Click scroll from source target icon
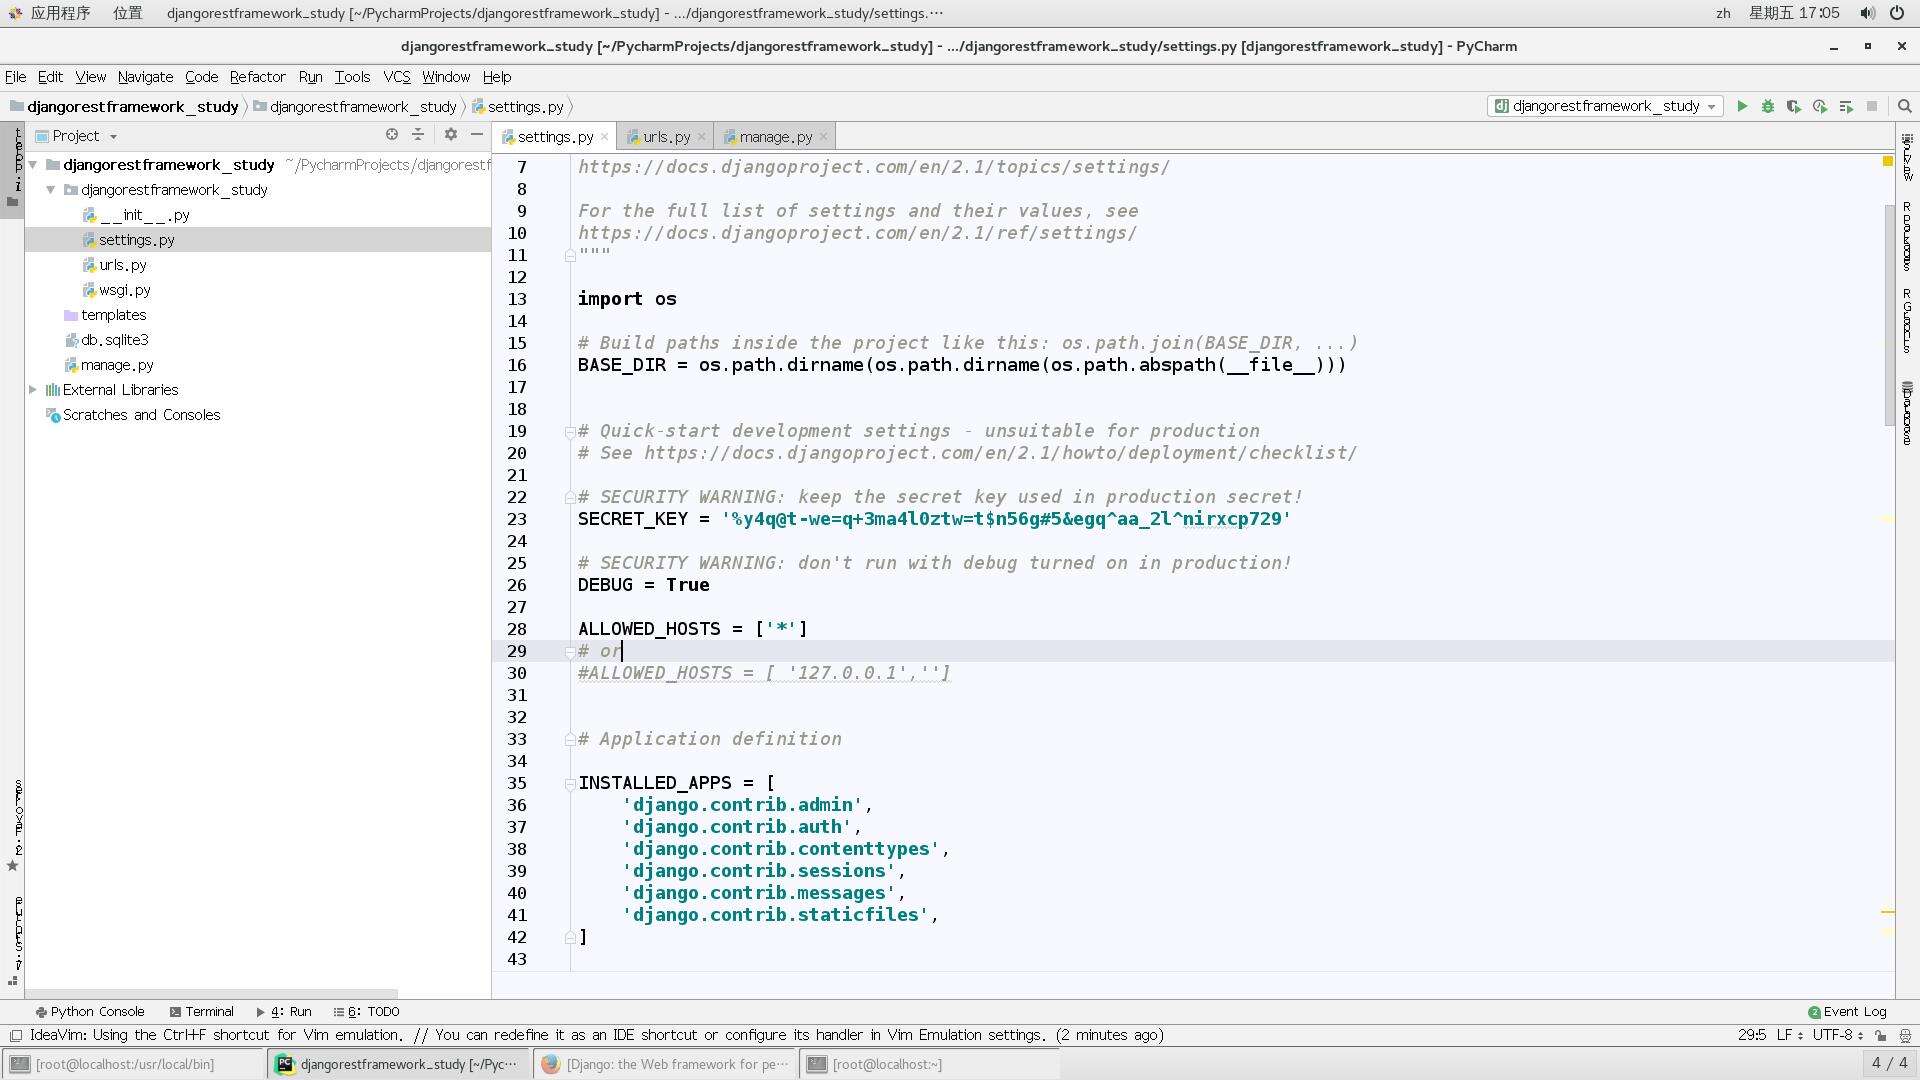 click(x=392, y=135)
